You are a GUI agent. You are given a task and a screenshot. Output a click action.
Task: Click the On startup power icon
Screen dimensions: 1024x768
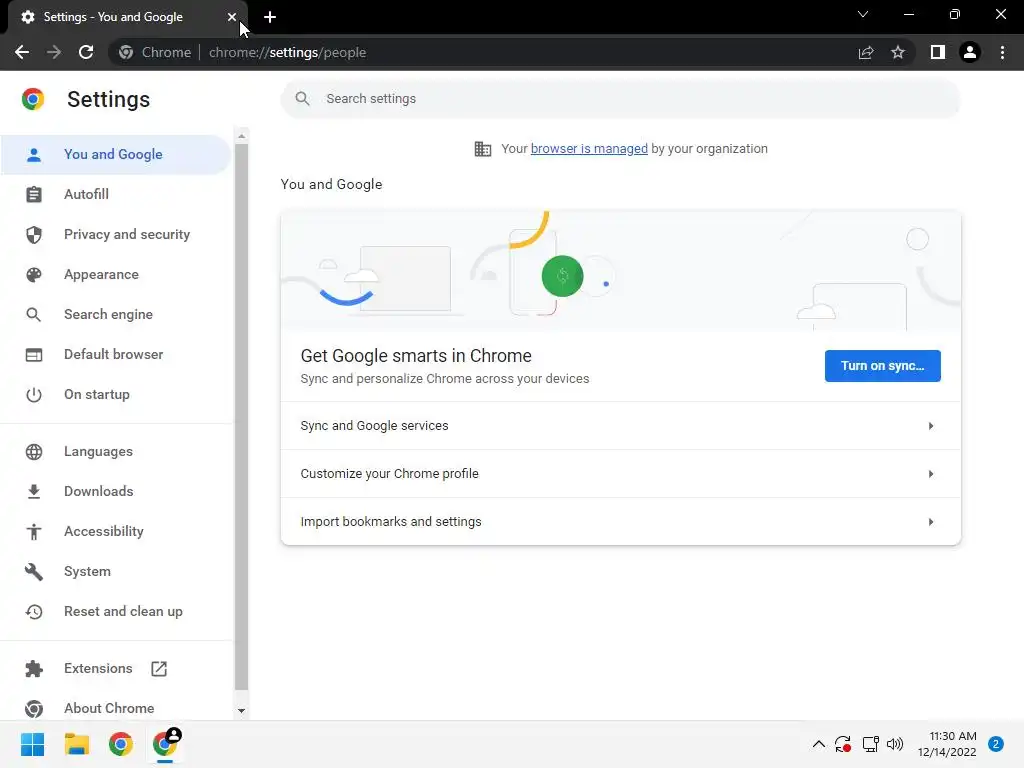click(x=34, y=394)
